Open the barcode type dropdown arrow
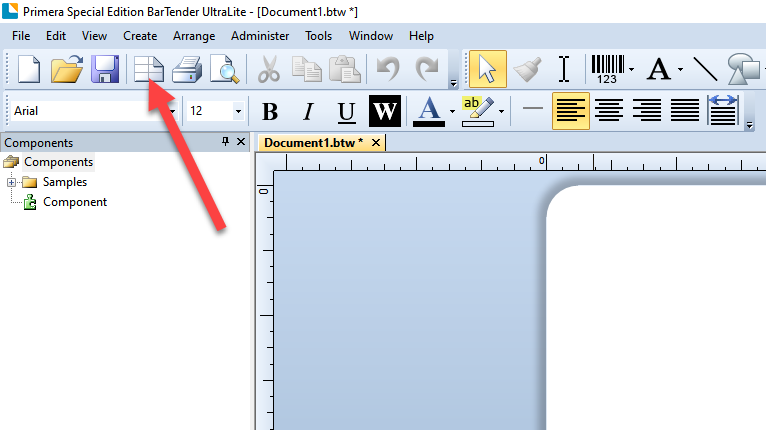Viewport: 766px width, 430px height. coord(631,69)
